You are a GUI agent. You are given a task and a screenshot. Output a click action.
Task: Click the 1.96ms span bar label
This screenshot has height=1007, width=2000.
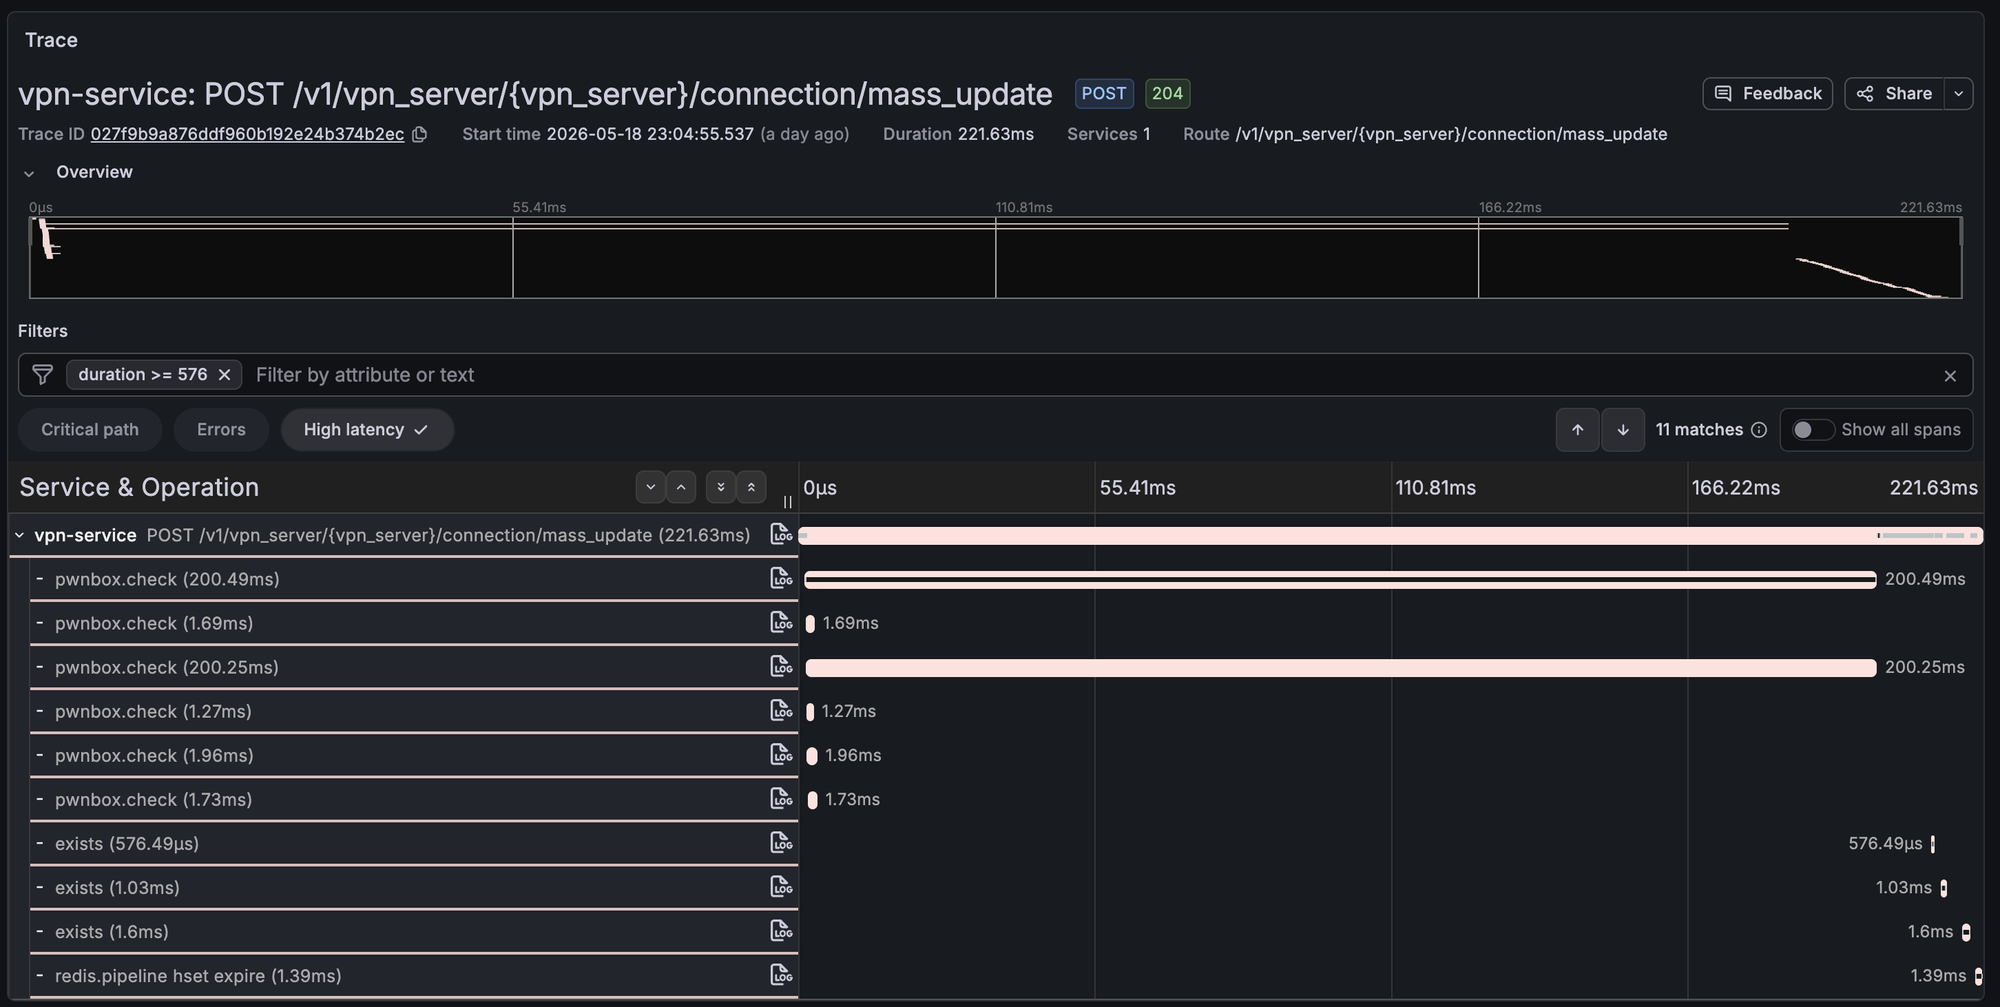pos(853,755)
